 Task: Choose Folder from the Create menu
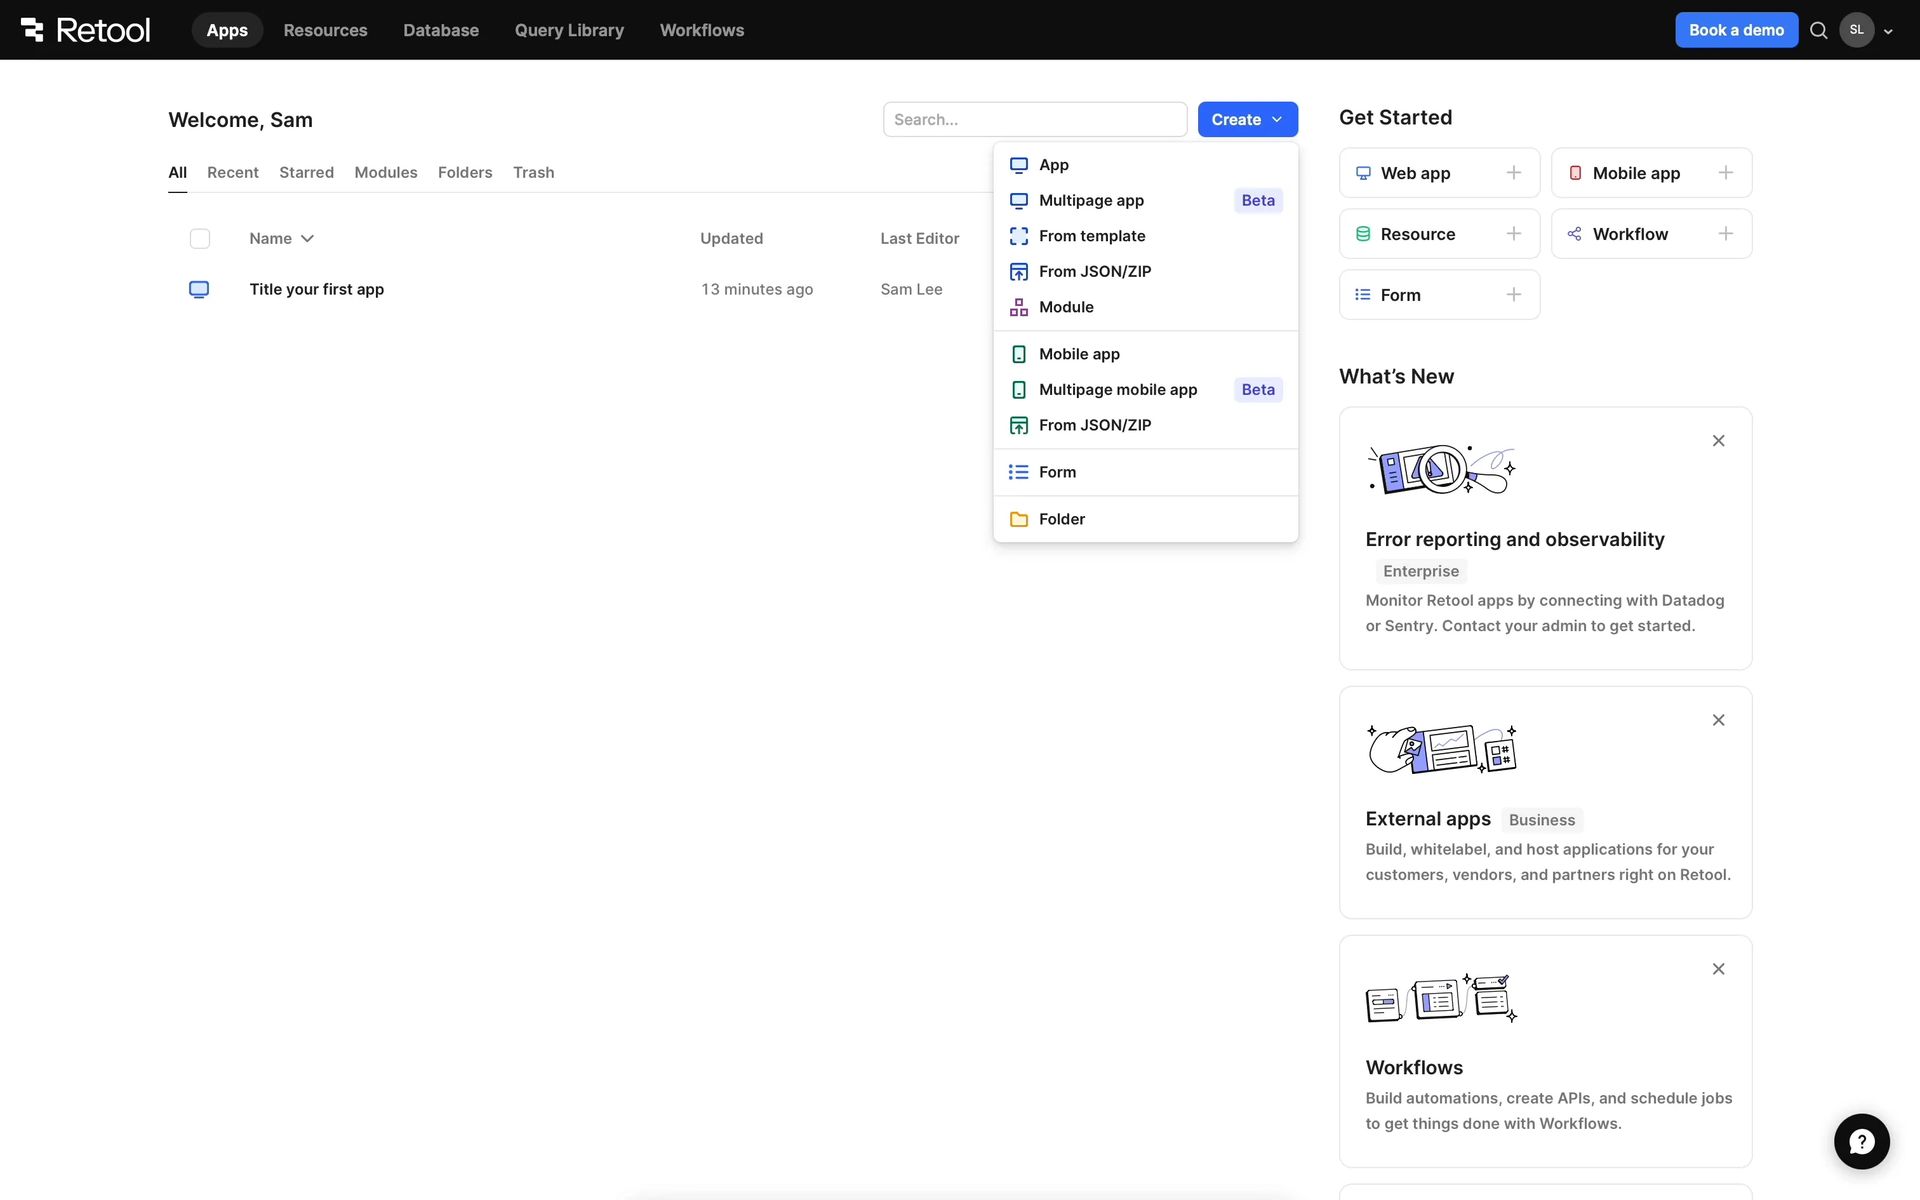pyautogui.click(x=1145, y=519)
